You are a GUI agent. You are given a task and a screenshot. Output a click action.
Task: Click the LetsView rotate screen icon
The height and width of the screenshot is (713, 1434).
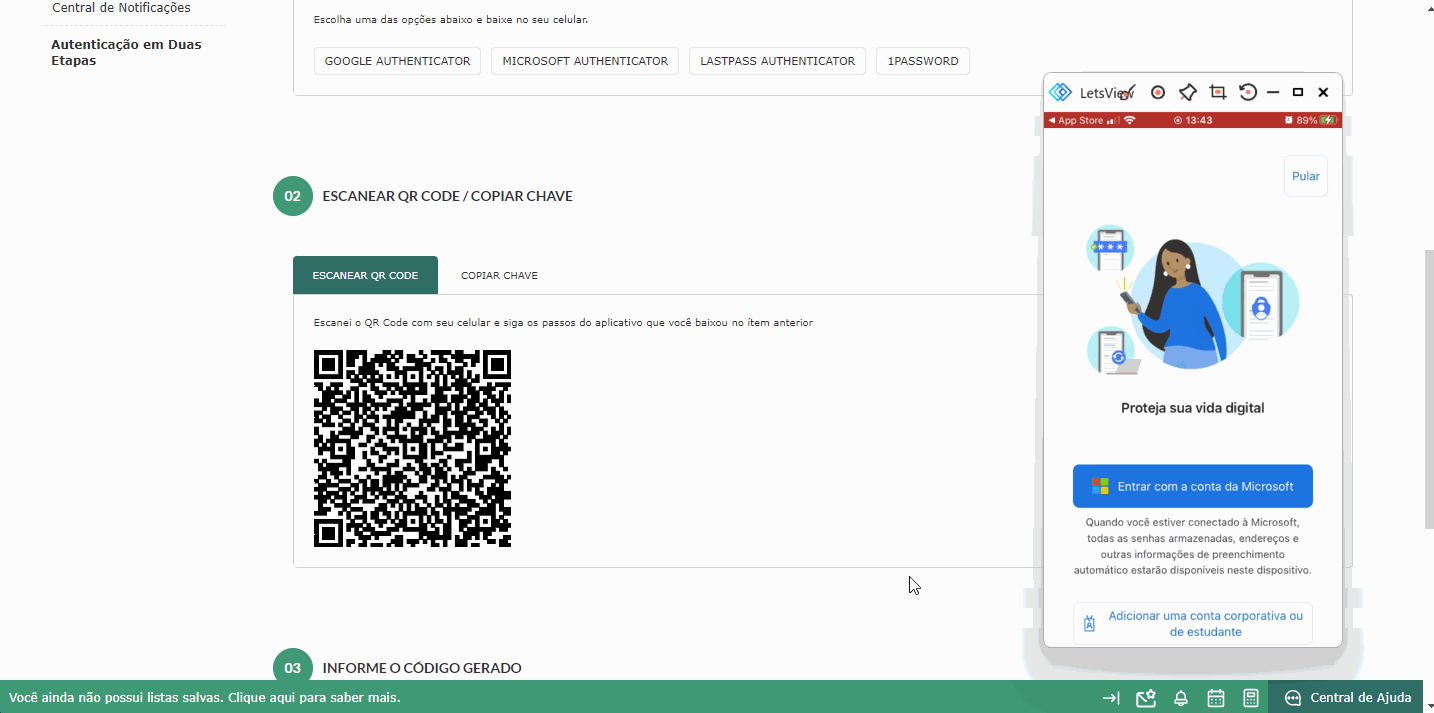[x=1248, y=92]
